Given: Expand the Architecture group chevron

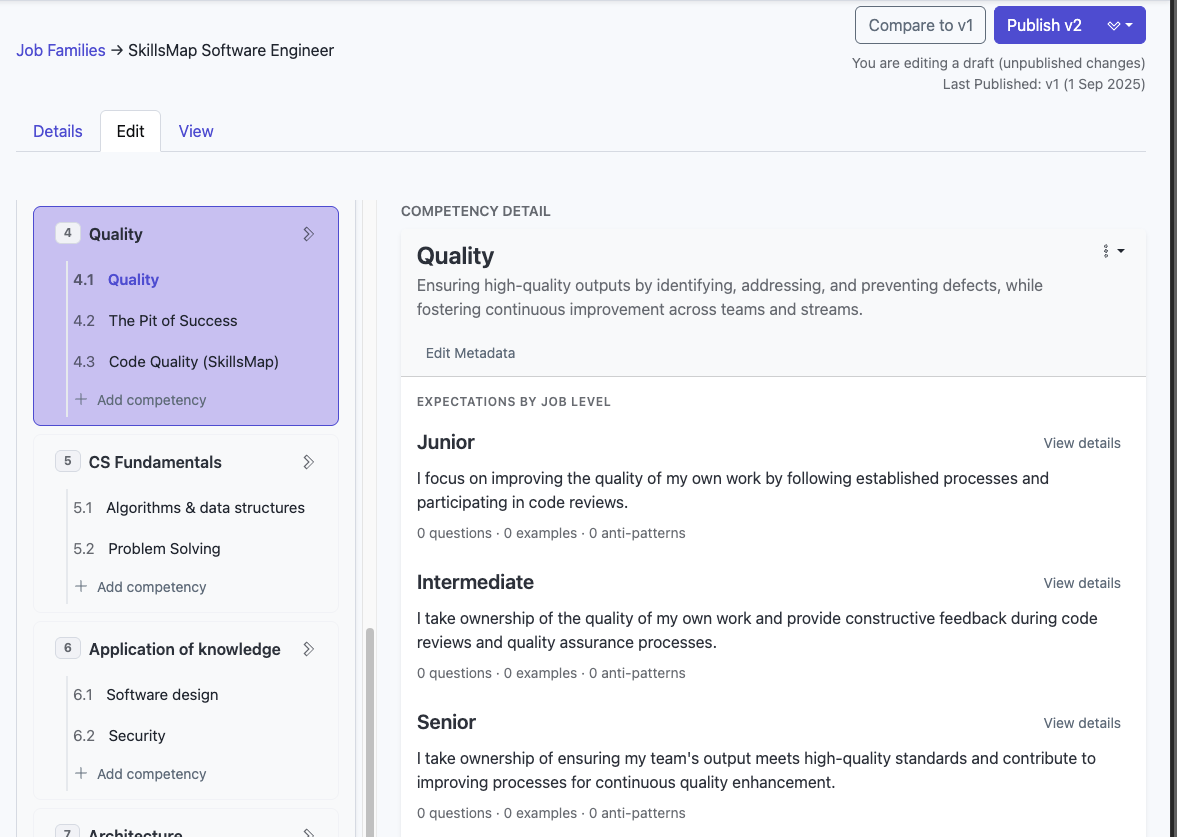Looking at the screenshot, I should tap(309, 831).
